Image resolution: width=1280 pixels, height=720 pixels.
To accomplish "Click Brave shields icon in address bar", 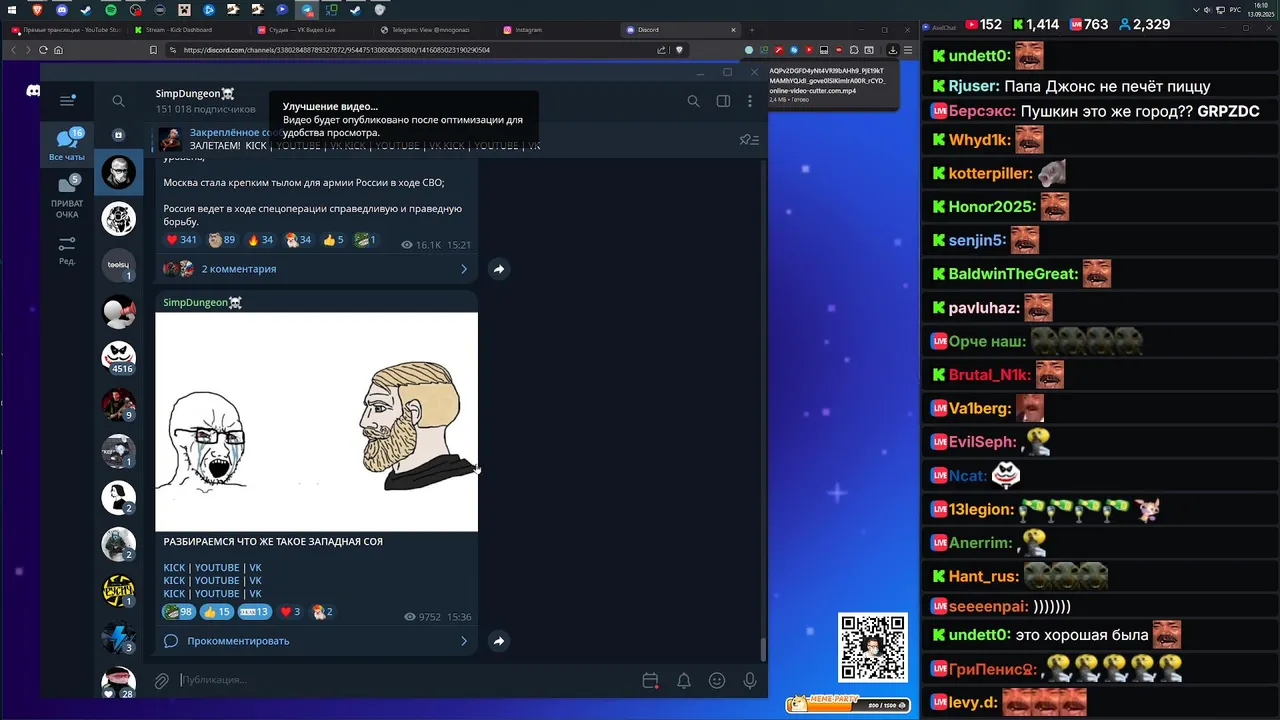I will coord(679,50).
